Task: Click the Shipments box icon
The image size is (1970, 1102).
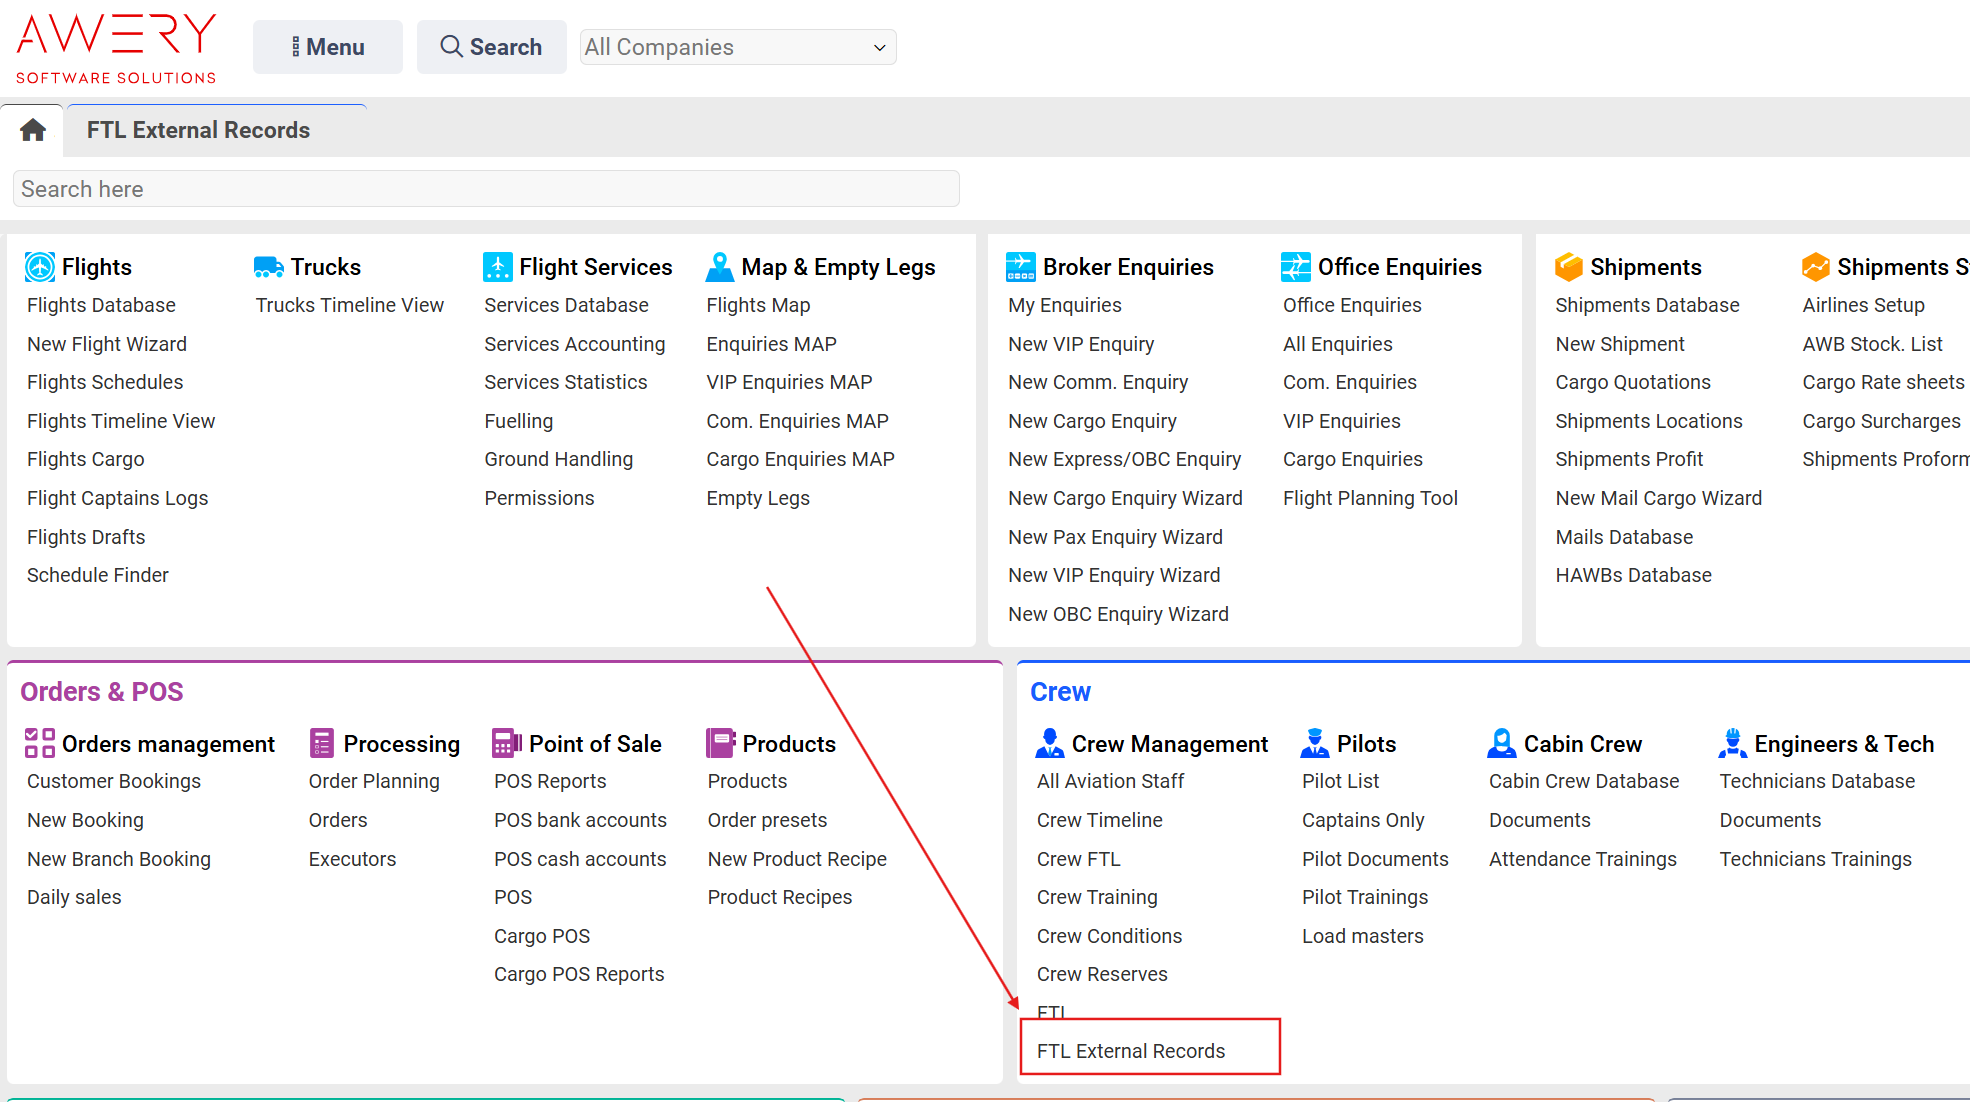Action: click(1568, 267)
